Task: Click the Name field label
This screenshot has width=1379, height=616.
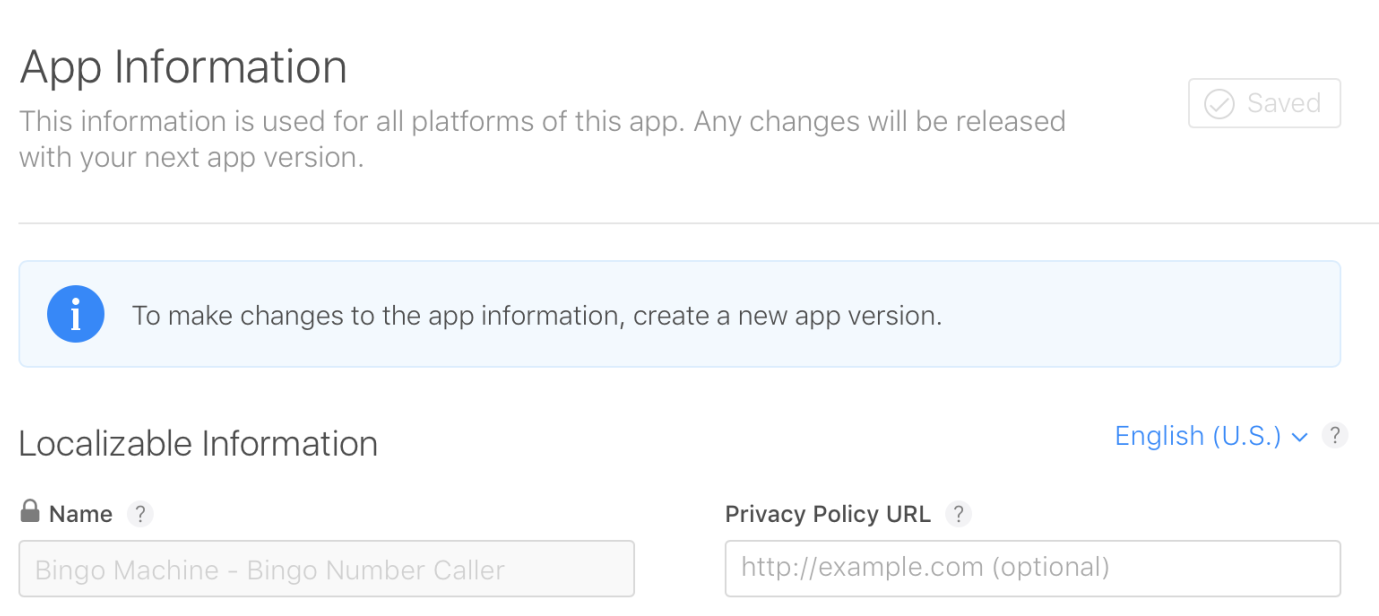Action: click(80, 514)
